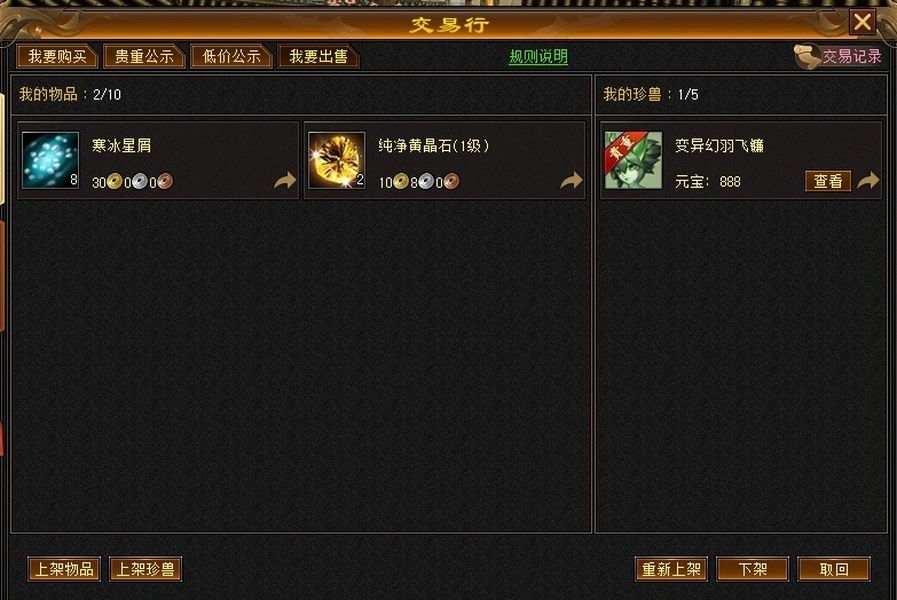This screenshot has width=897, height=600.
Task: Click the 下架 button
Action: (752, 569)
